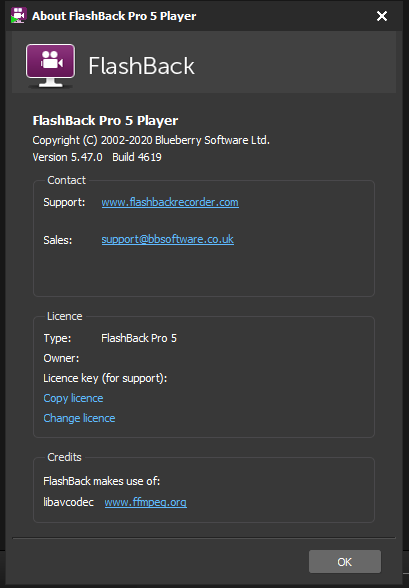Click the Change licence link
This screenshot has width=409, height=588.
pyautogui.click(x=79, y=418)
